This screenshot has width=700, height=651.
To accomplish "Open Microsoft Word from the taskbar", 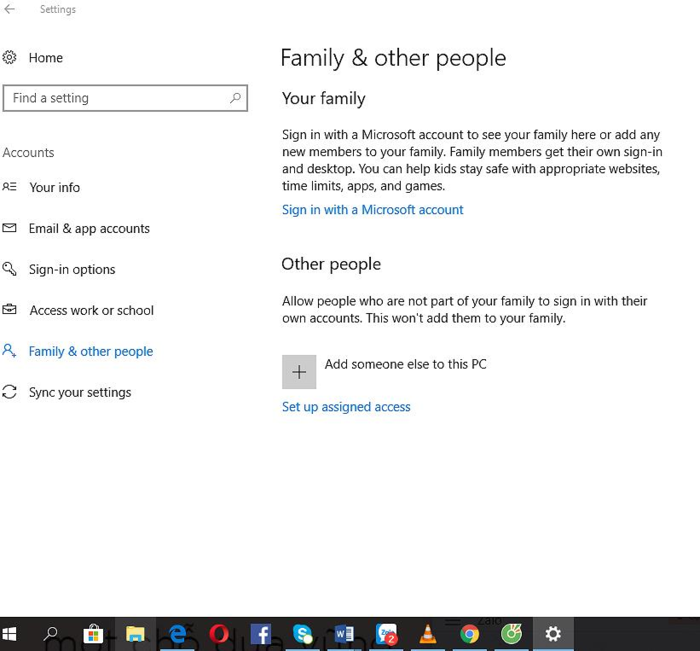I will tap(345, 634).
